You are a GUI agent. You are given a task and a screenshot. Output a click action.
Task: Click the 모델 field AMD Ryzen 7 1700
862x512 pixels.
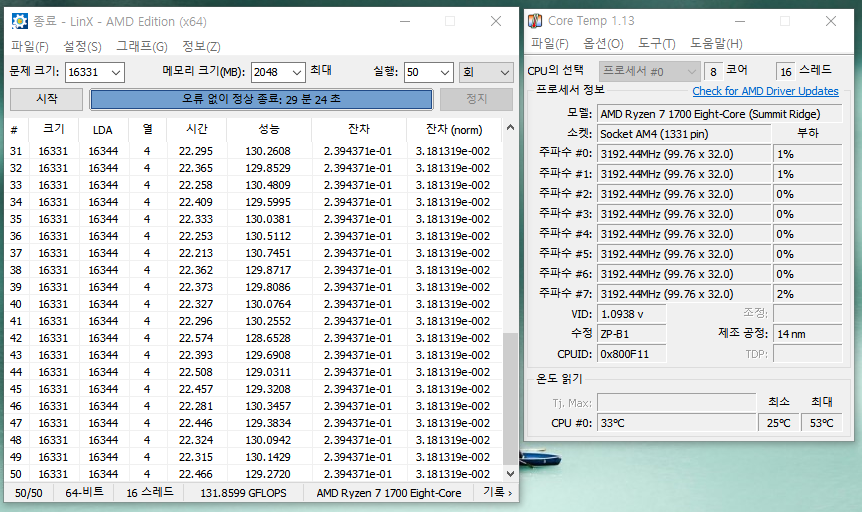point(719,114)
